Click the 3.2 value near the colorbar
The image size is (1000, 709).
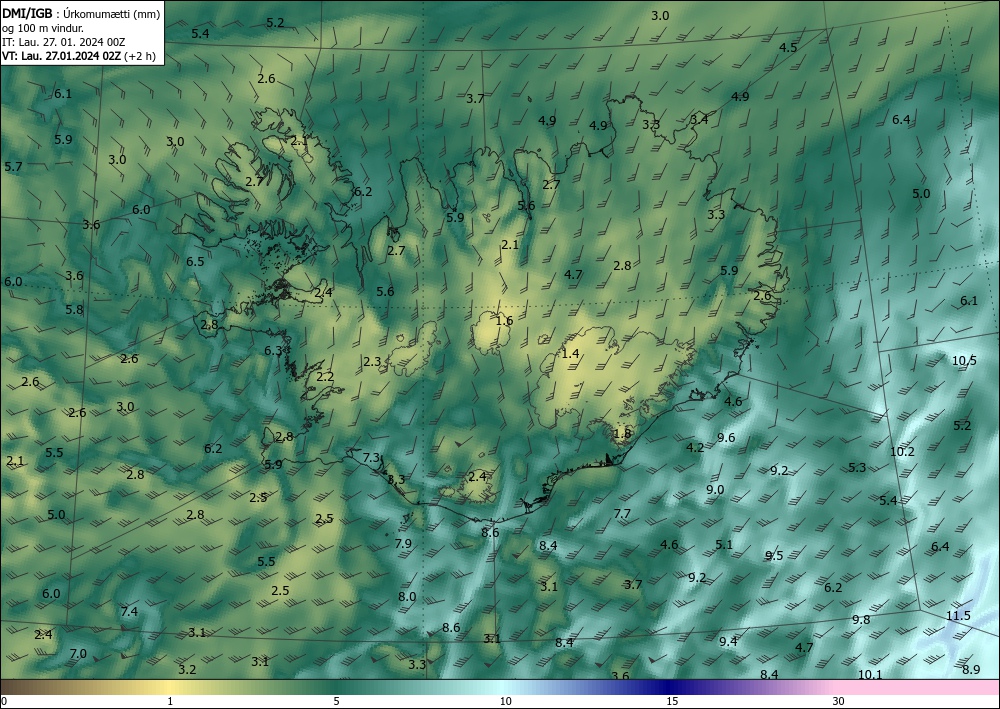pos(187,669)
